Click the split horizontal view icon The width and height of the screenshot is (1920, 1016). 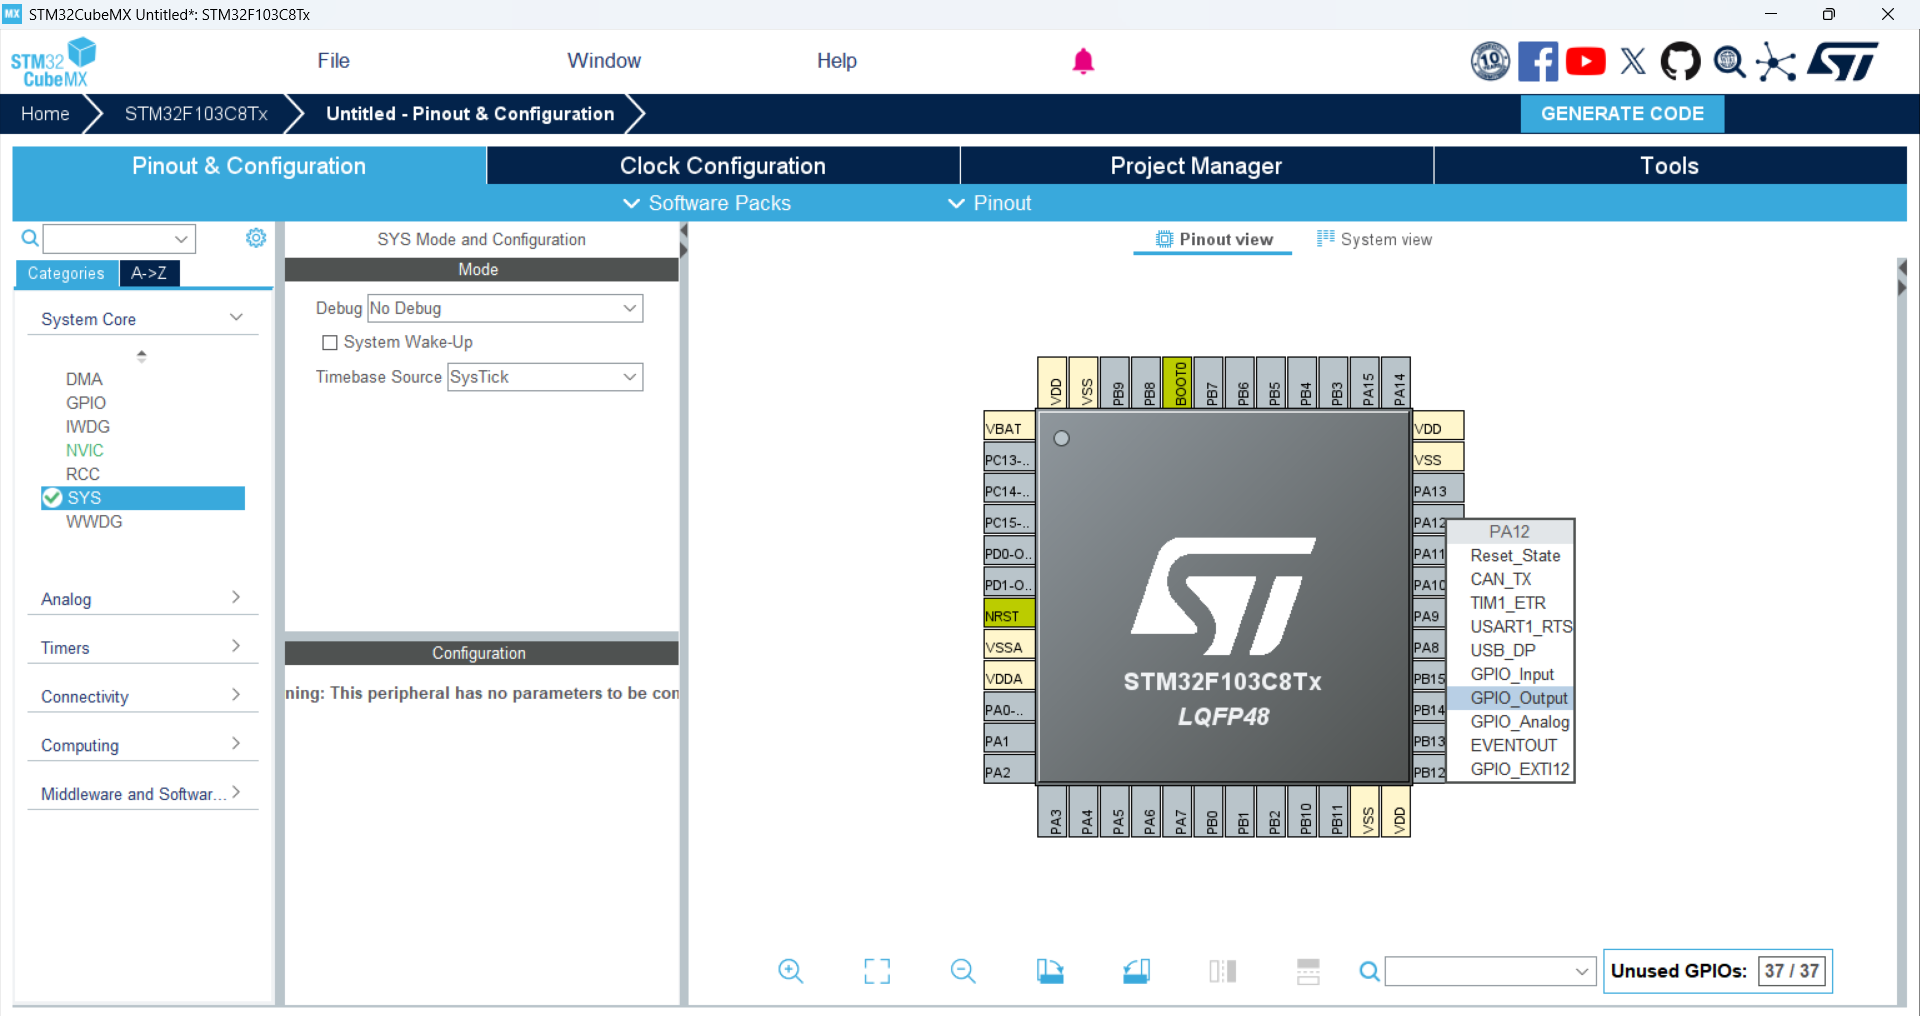(1308, 971)
